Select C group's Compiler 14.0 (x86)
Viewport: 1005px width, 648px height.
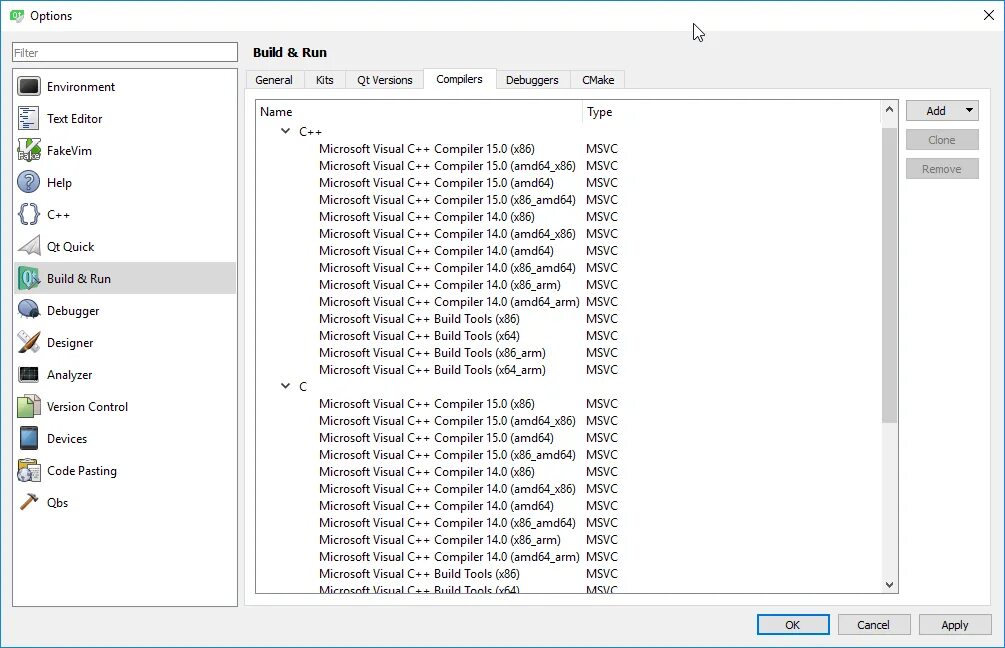point(427,472)
